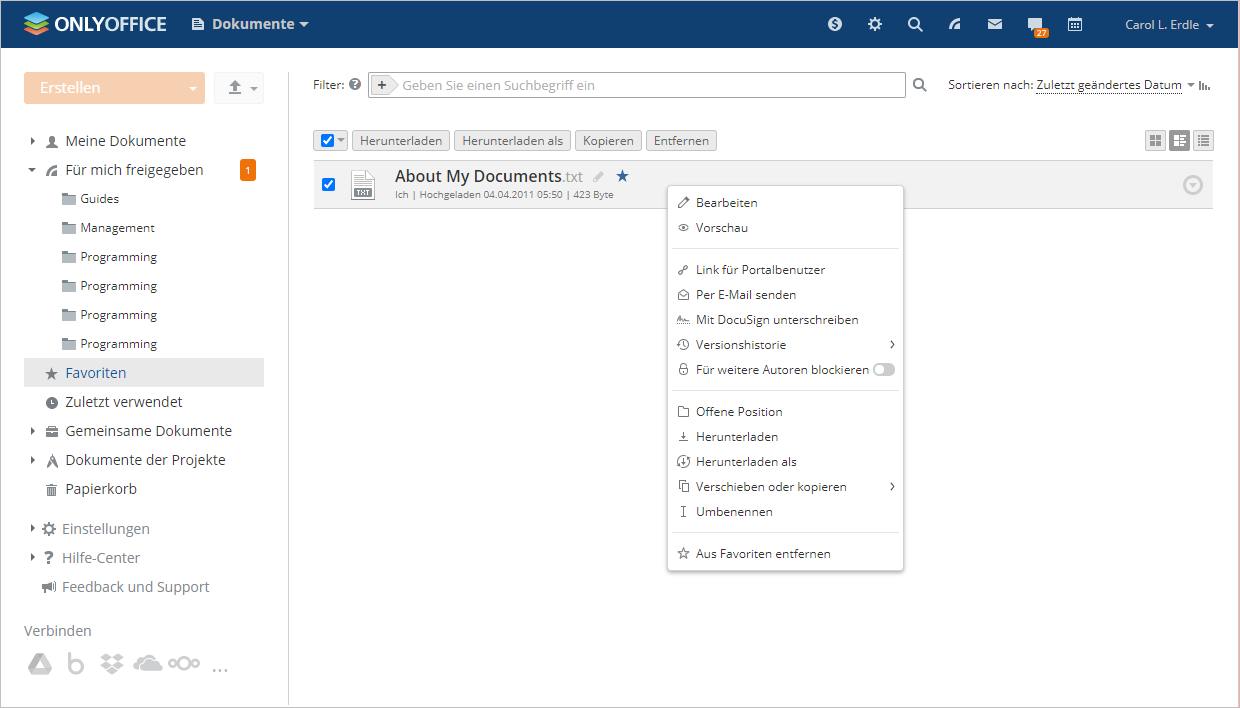Viewport: 1240px width, 708px height.
Task: Choose Umbenennen in context menu
Action: (785, 512)
